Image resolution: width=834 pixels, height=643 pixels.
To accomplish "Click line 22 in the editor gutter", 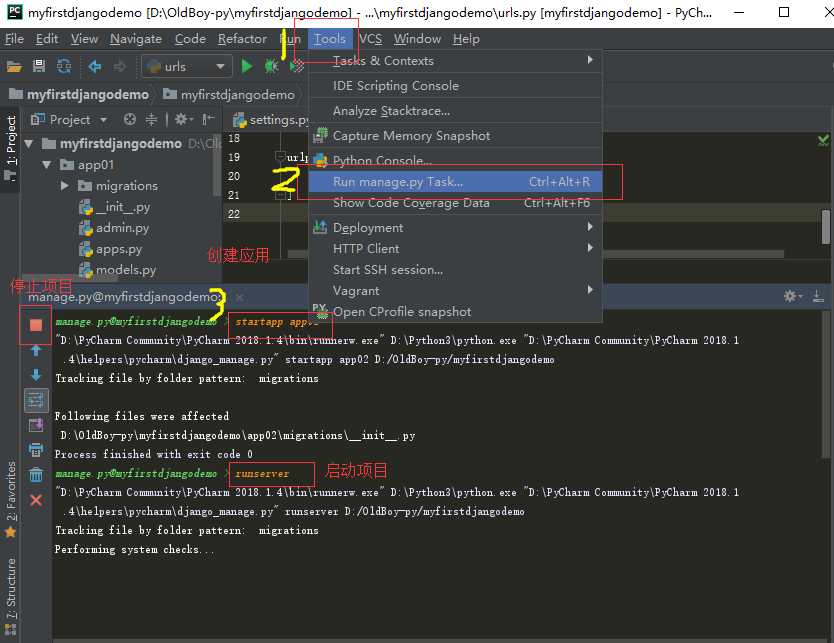I will tap(234, 214).
